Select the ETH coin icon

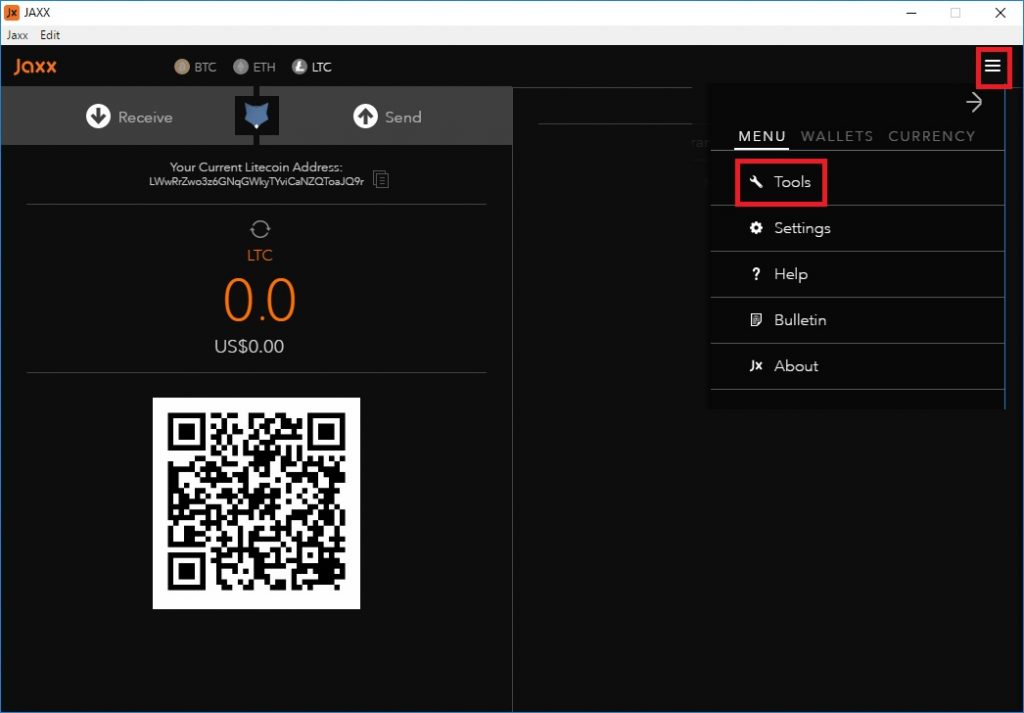241,67
